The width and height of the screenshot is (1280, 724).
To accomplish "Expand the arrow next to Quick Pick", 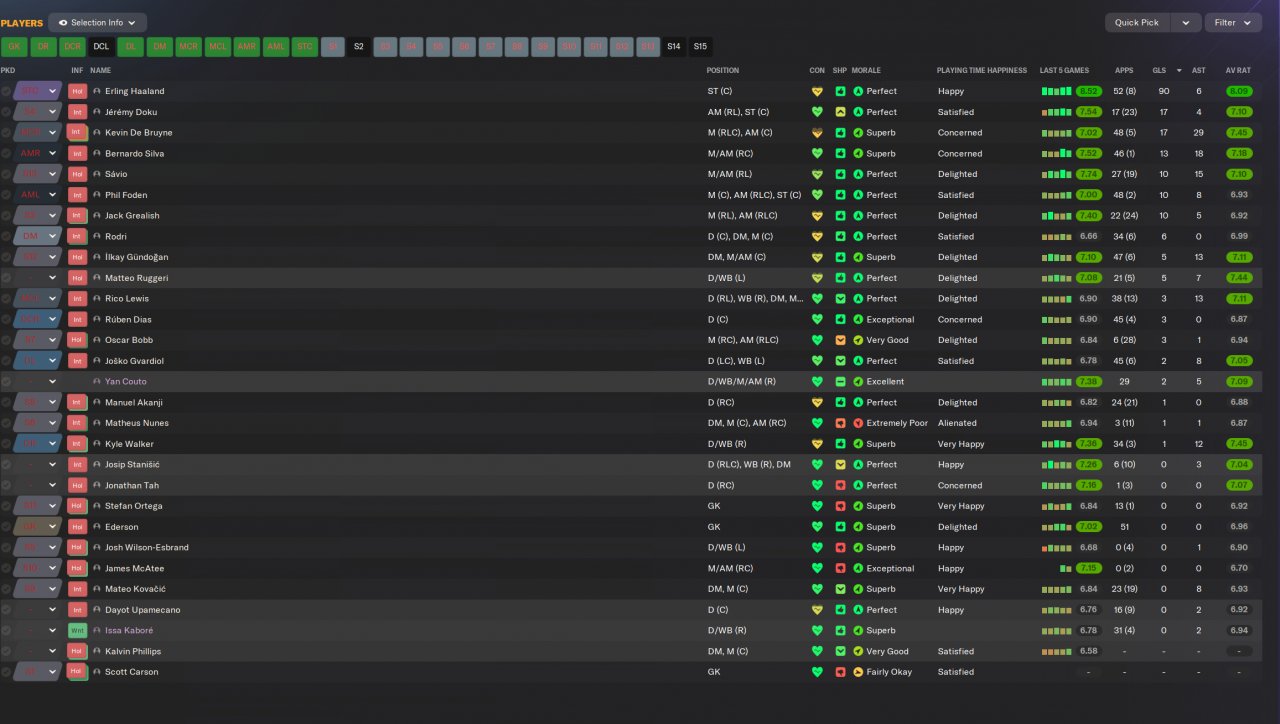I will pos(1186,23).
